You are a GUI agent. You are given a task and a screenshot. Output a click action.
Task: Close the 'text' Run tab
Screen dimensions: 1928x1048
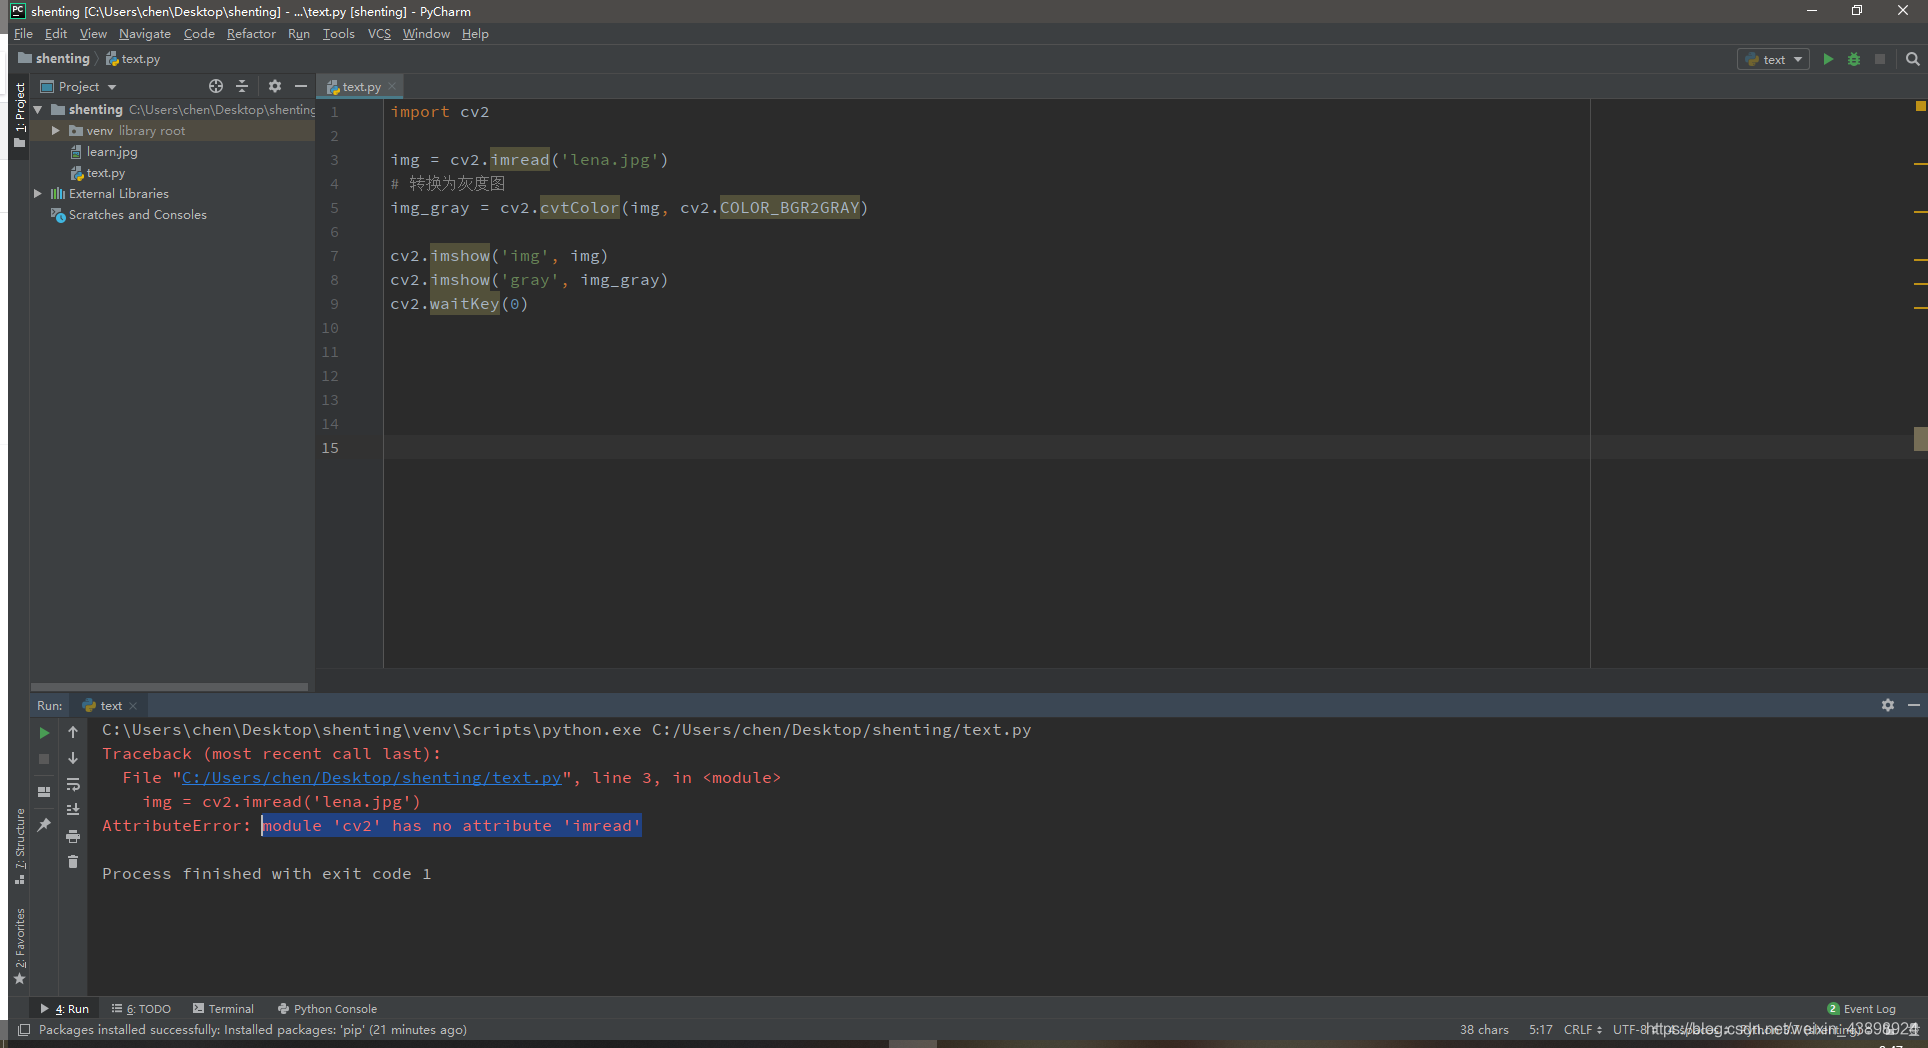tap(133, 706)
